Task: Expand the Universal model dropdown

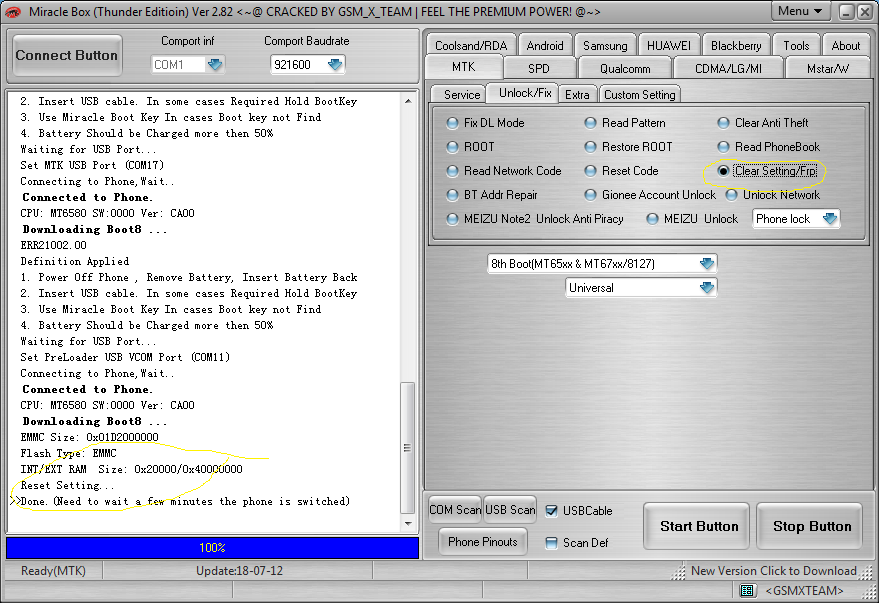Action: [x=706, y=287]
